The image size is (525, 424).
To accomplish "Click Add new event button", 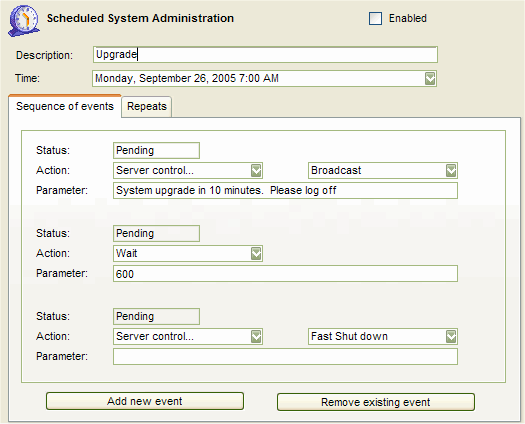I will (145, 401).
